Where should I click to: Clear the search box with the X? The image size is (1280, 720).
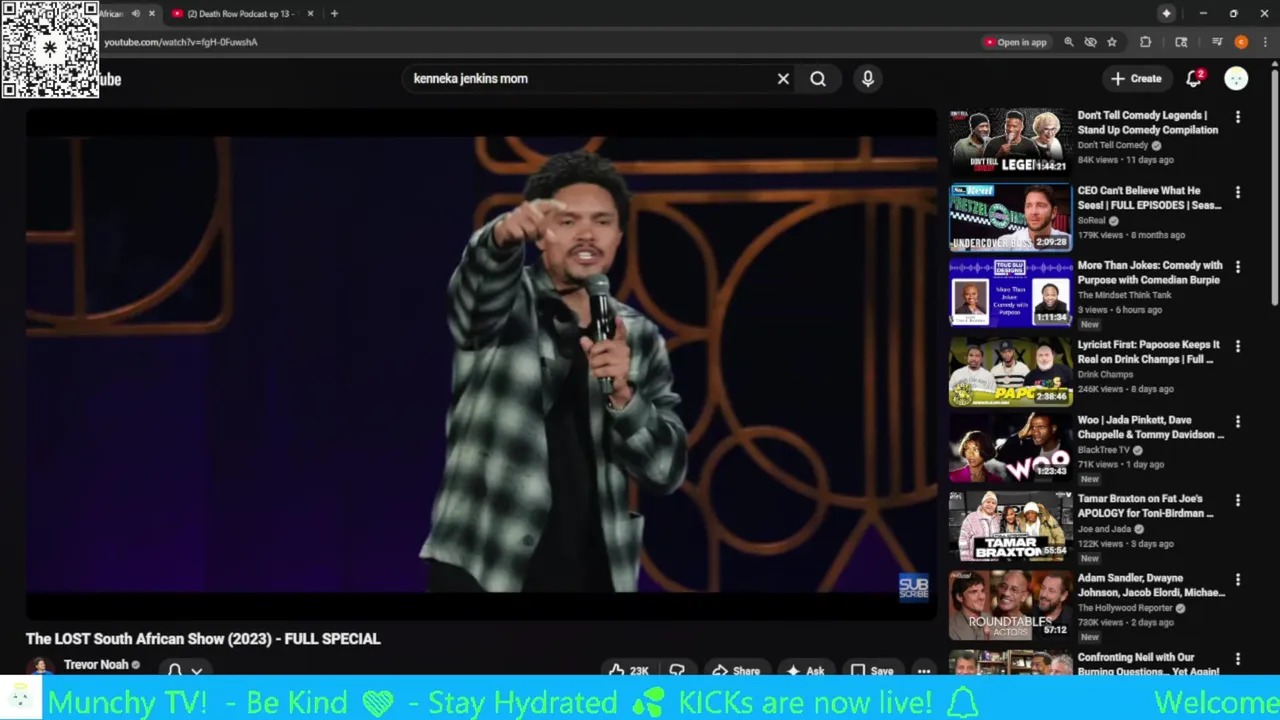point(783,79)
